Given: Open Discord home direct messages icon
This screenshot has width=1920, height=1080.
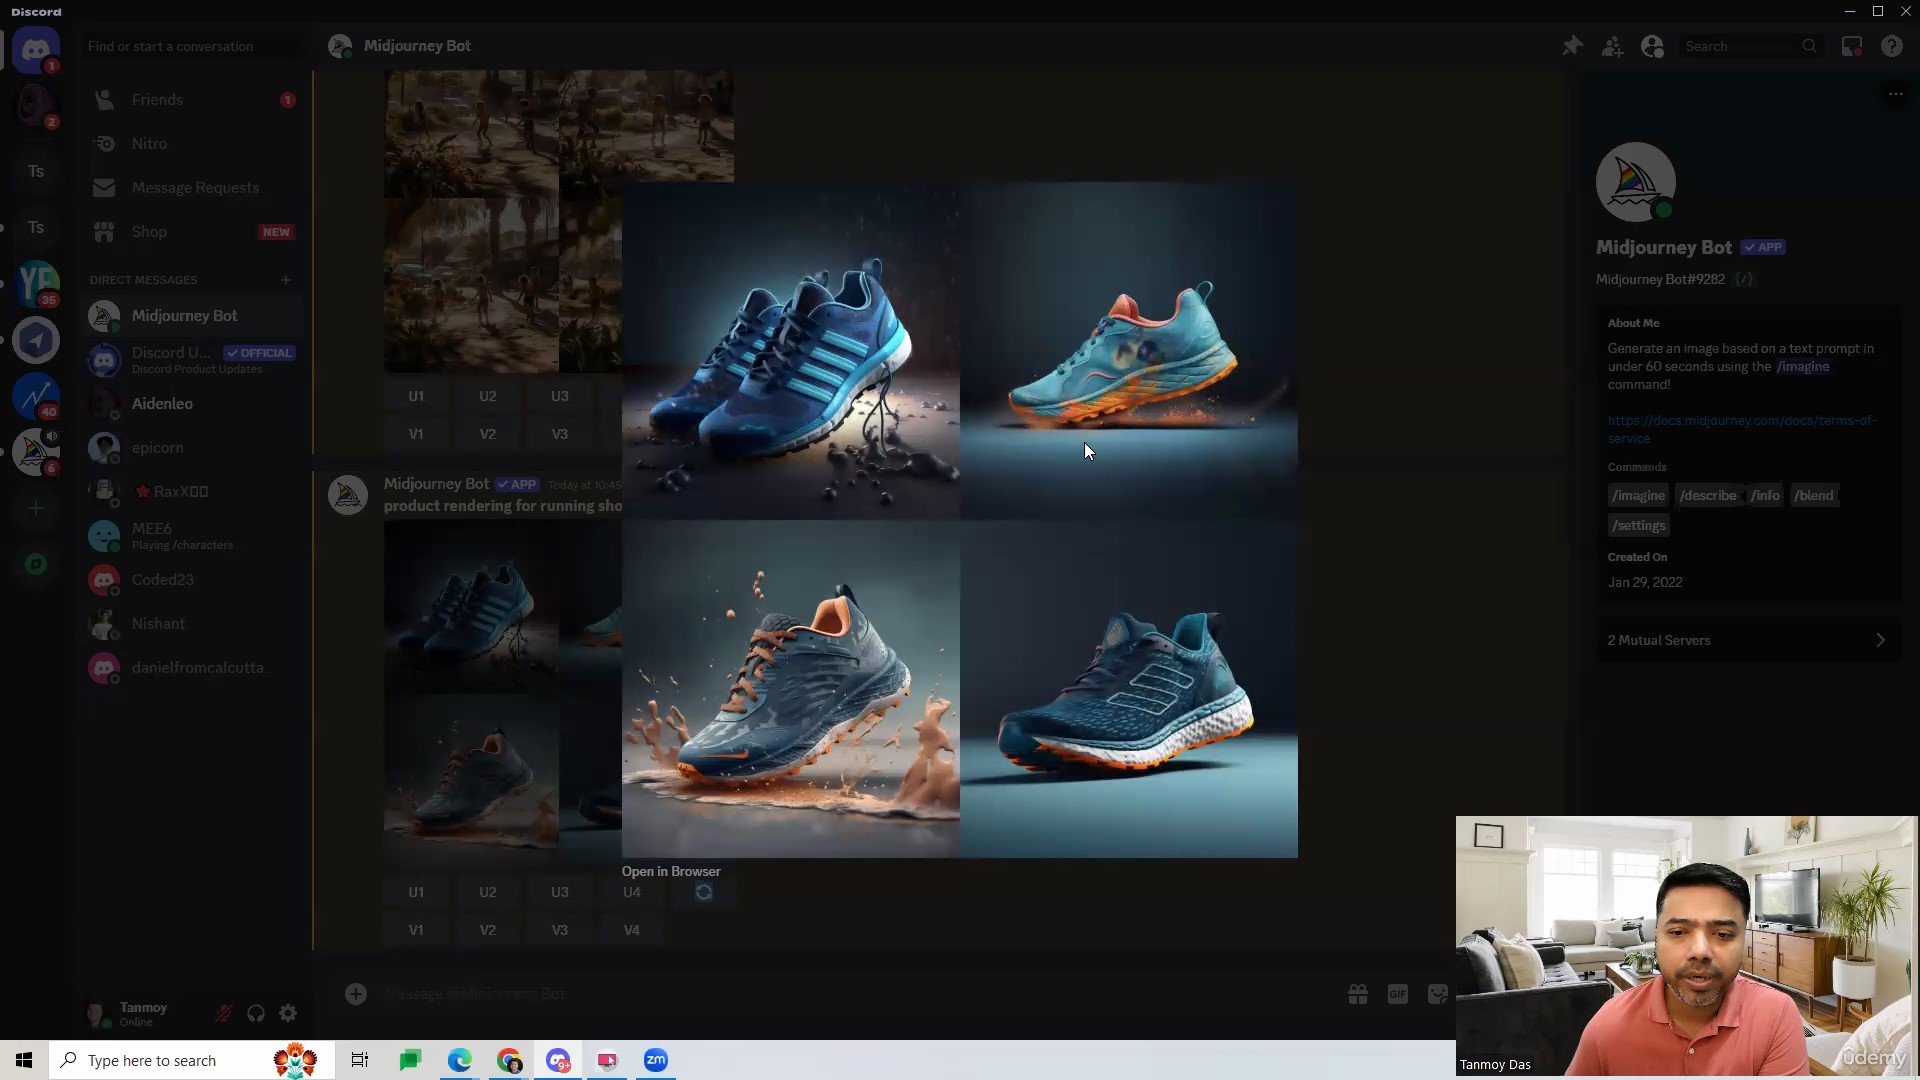Looking at the screenshot, I should [x=36, y=48].
